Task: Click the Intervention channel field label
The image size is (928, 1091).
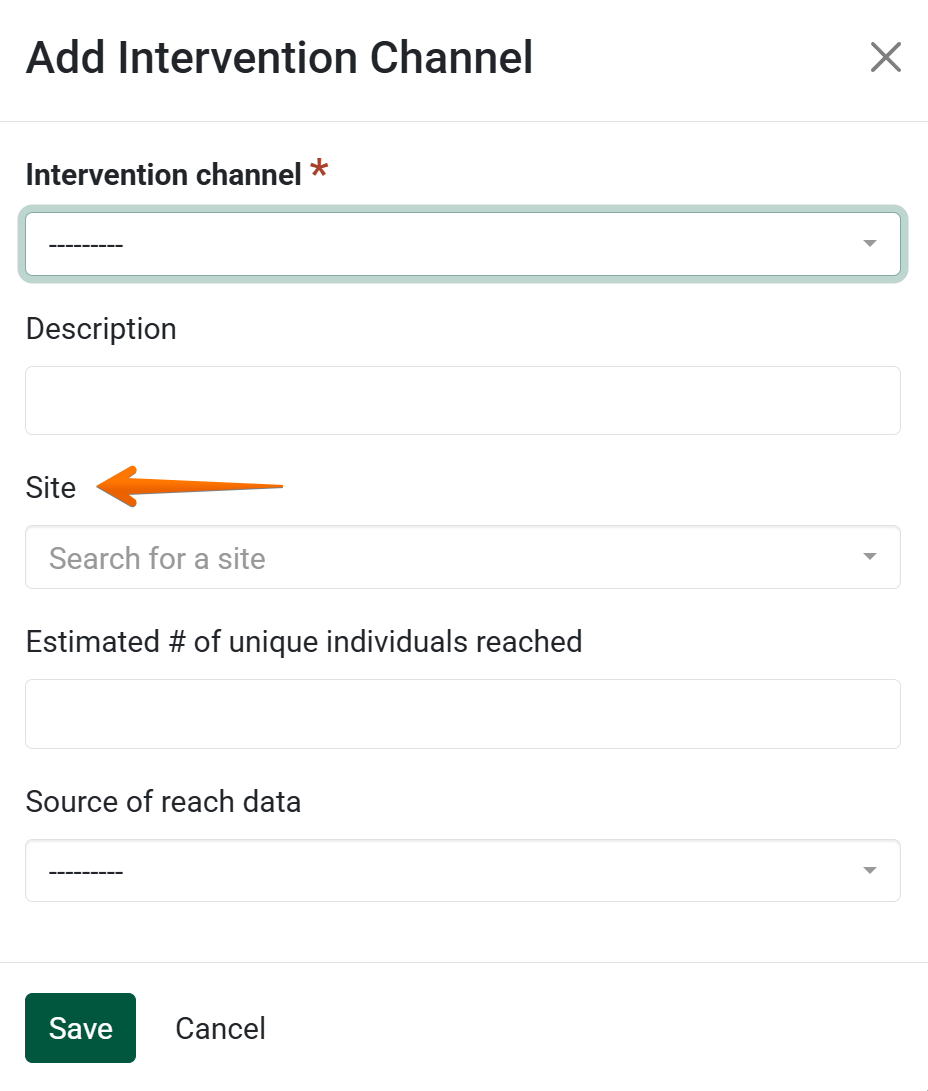Action: pyautogui.click(x=163, y=175)
